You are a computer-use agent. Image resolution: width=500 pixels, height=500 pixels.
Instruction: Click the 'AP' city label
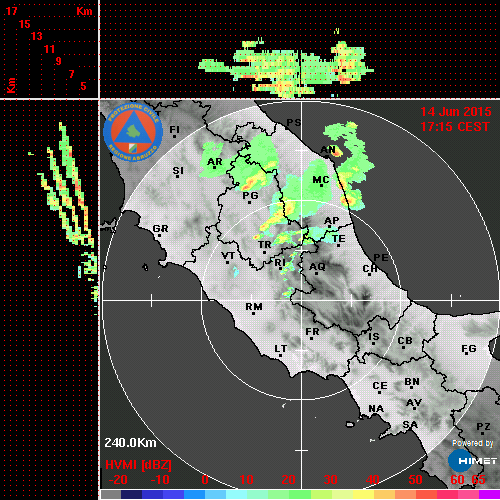click(x=332, y=221)
